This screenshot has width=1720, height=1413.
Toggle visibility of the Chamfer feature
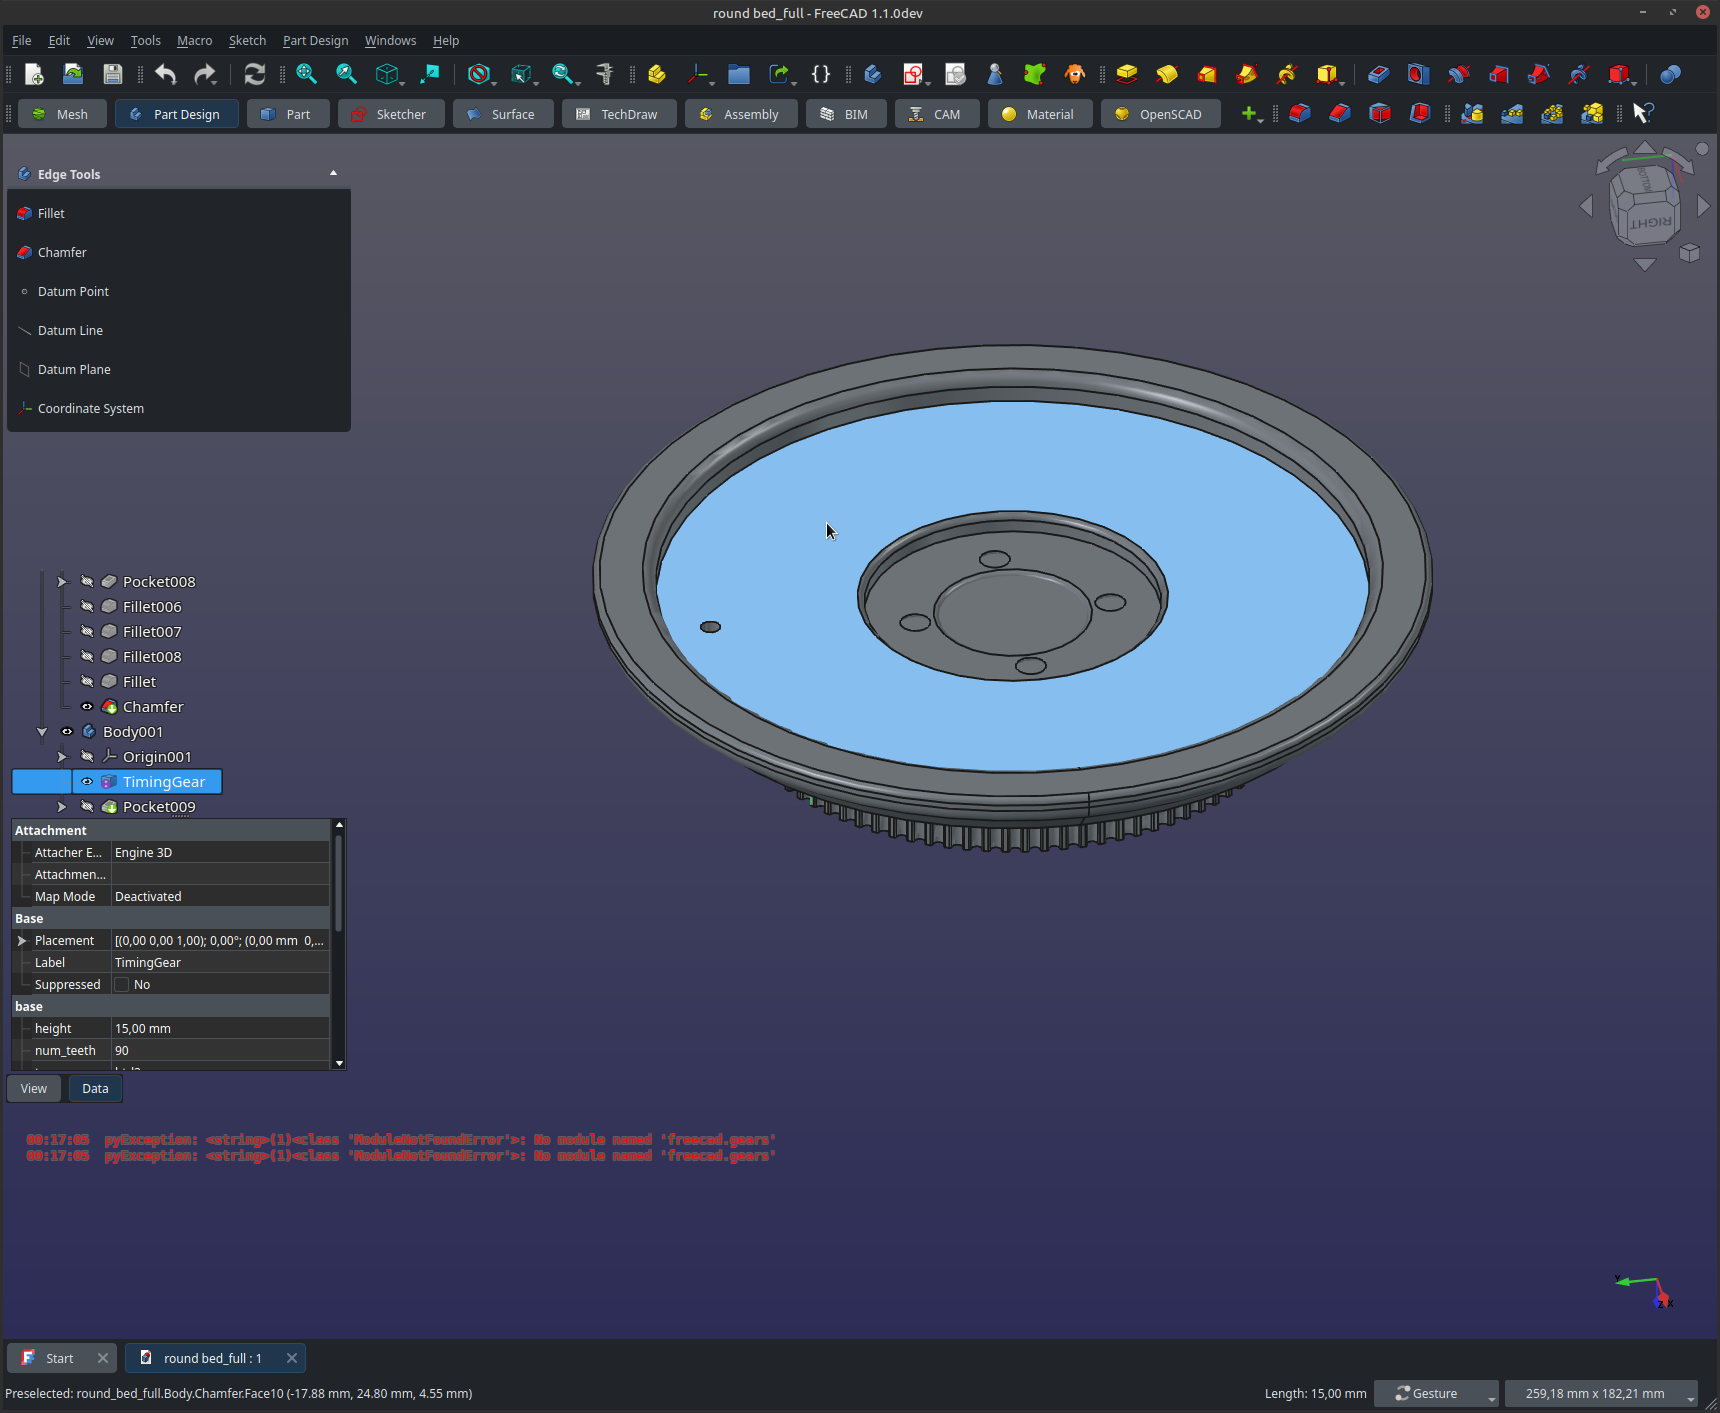(87, 707)
